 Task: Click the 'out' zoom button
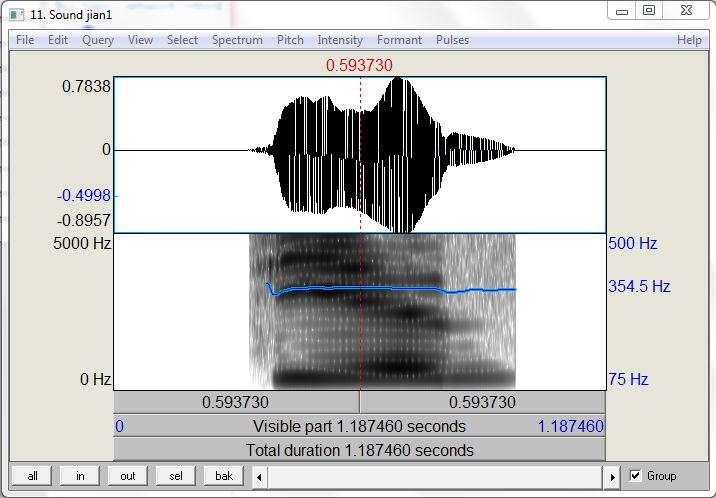pyautogui.click(x=128, y=476)
